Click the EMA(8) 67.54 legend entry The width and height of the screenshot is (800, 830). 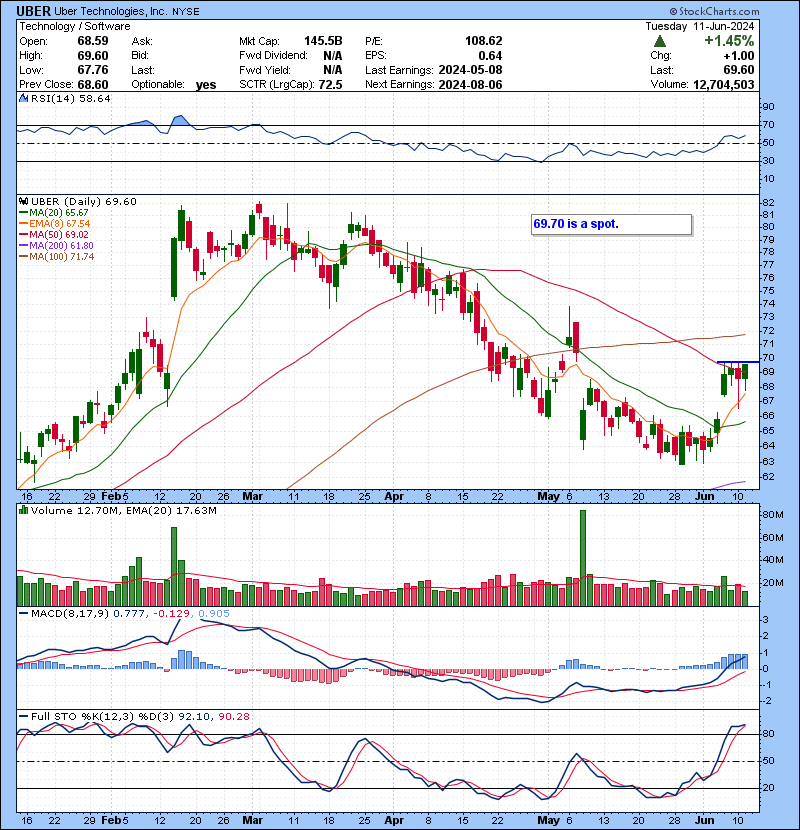55,223
